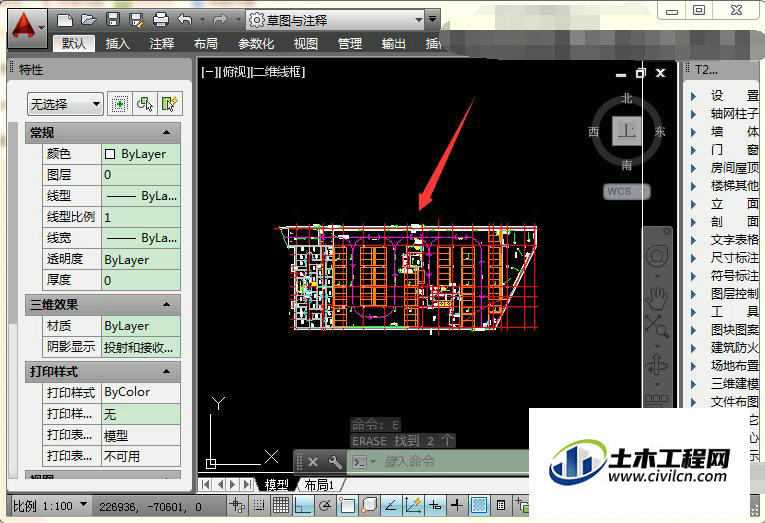Collapse the 打印样式 properties section
This screenshot has width=765, height=523.
(x=166, y=371)
